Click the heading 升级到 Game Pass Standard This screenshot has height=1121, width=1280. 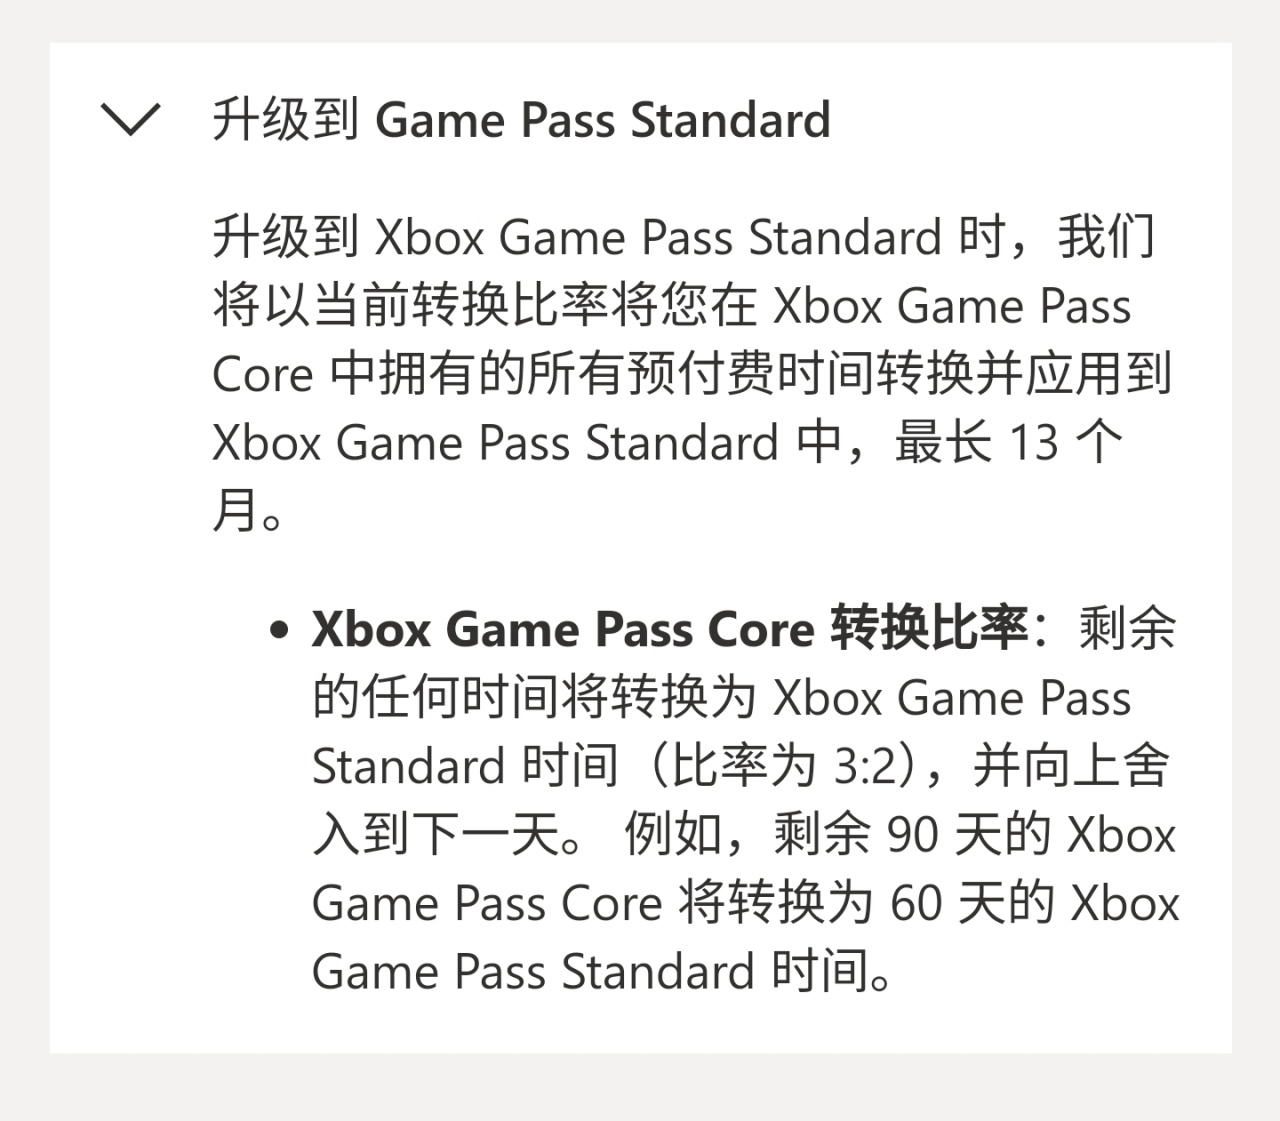521,120
